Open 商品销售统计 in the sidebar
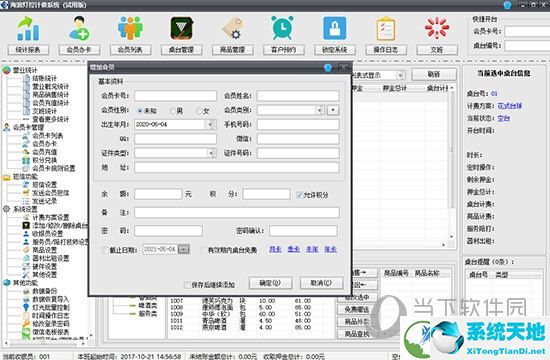550x360 pixels. tap(51, 94)
